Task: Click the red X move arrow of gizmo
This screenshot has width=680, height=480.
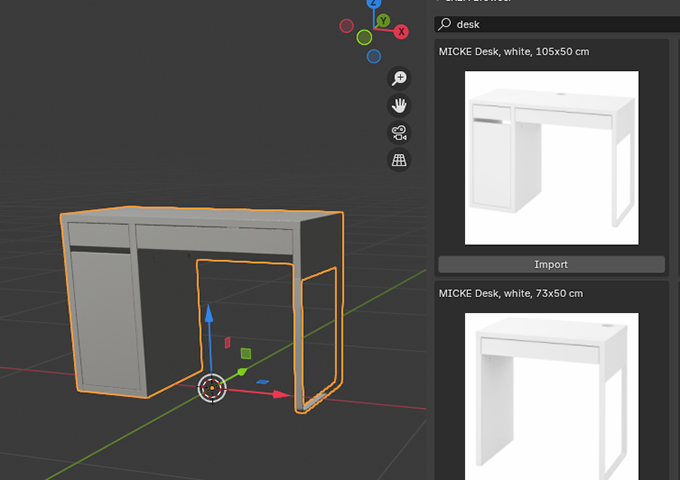Action: pyautogui.click(x=282, y=395)
